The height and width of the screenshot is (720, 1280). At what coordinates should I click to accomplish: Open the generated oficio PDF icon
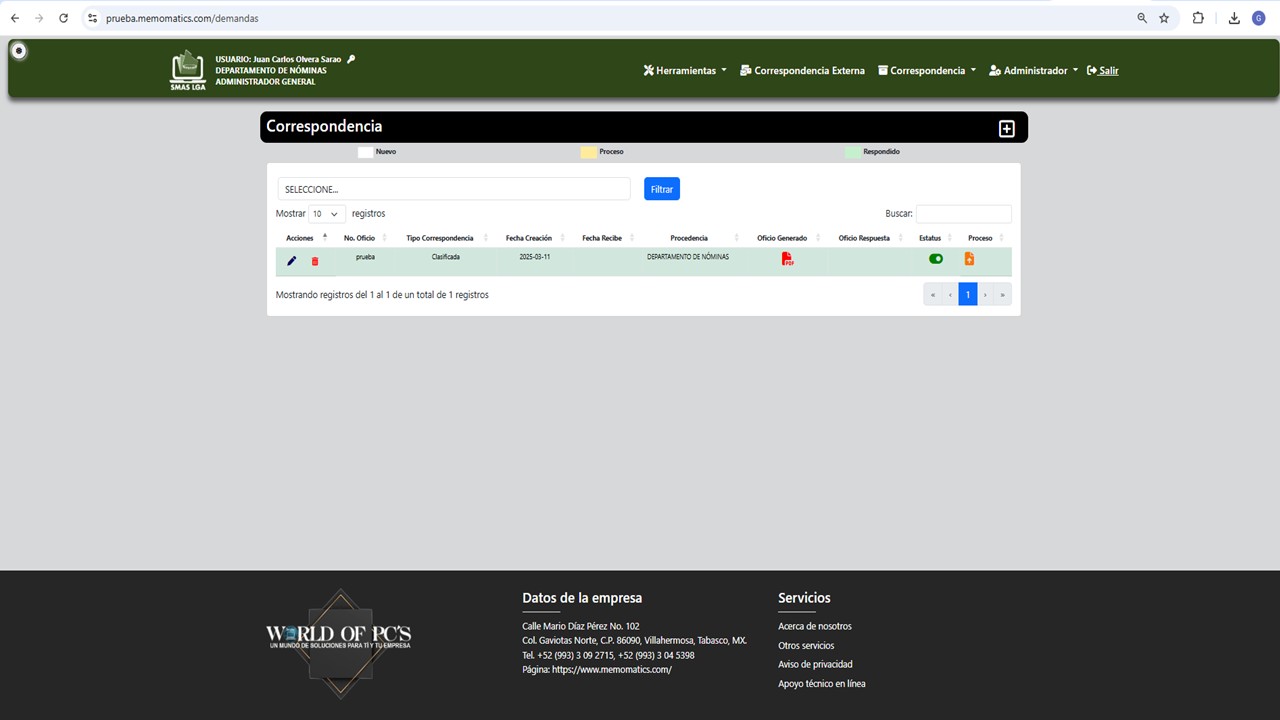coord(788,259)
